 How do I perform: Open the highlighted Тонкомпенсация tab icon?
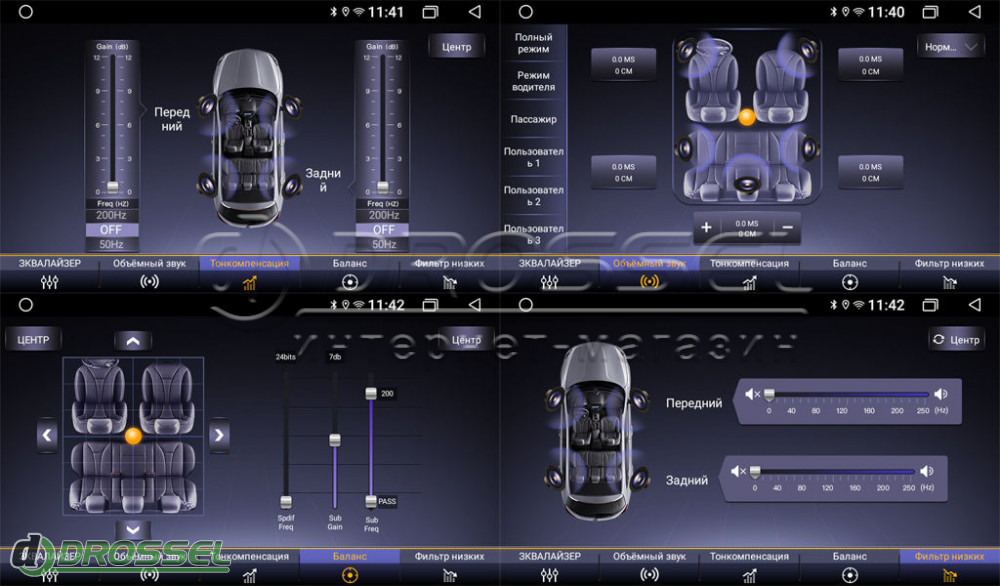(x=249, y=283)
